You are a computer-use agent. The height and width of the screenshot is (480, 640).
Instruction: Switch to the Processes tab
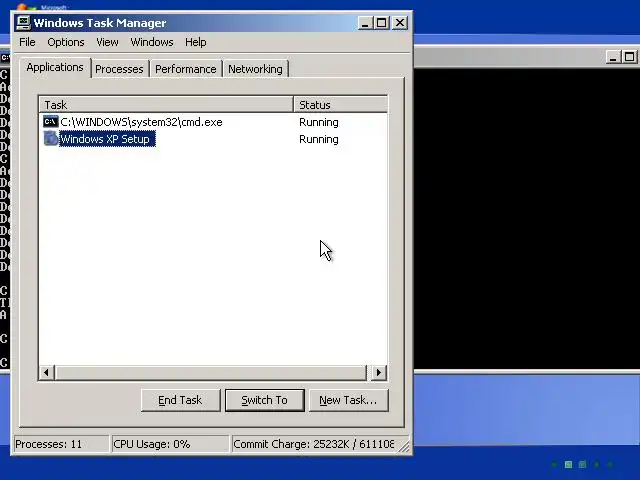pos(119,69)
